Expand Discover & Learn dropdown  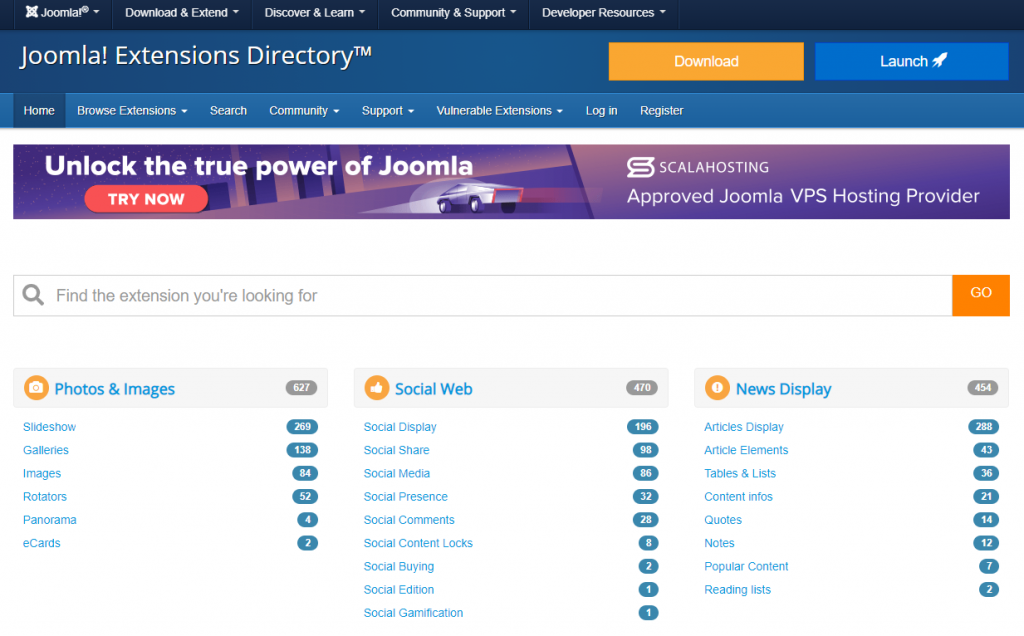[315, 12]
